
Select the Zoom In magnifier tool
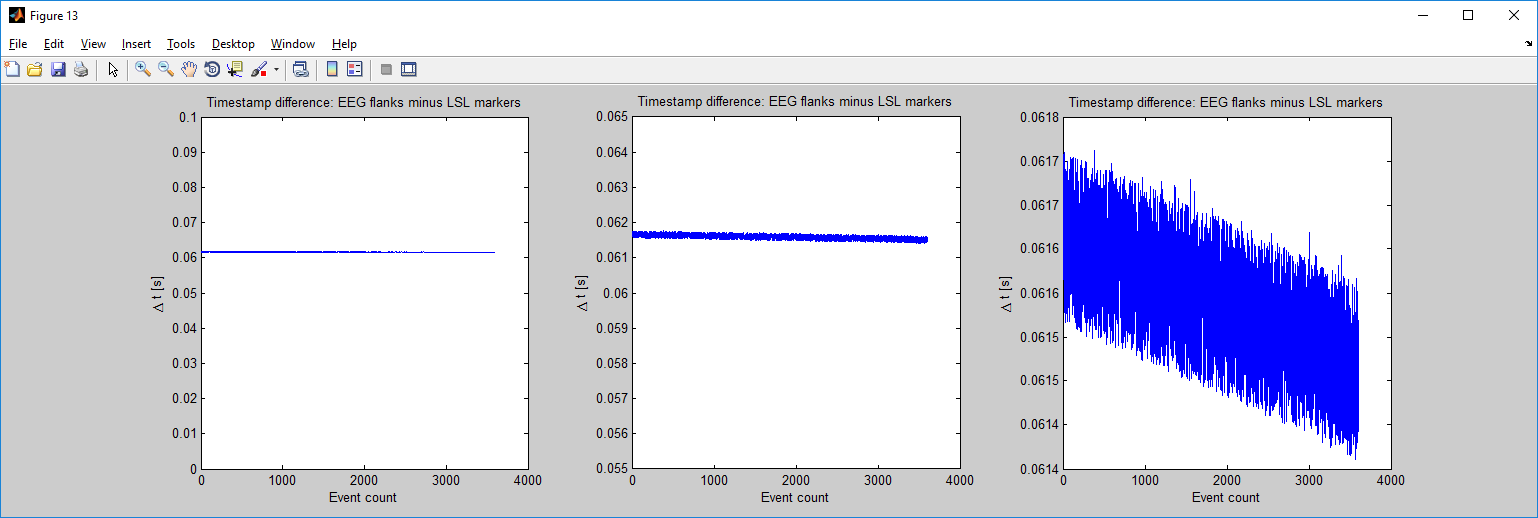pos(143,69)
